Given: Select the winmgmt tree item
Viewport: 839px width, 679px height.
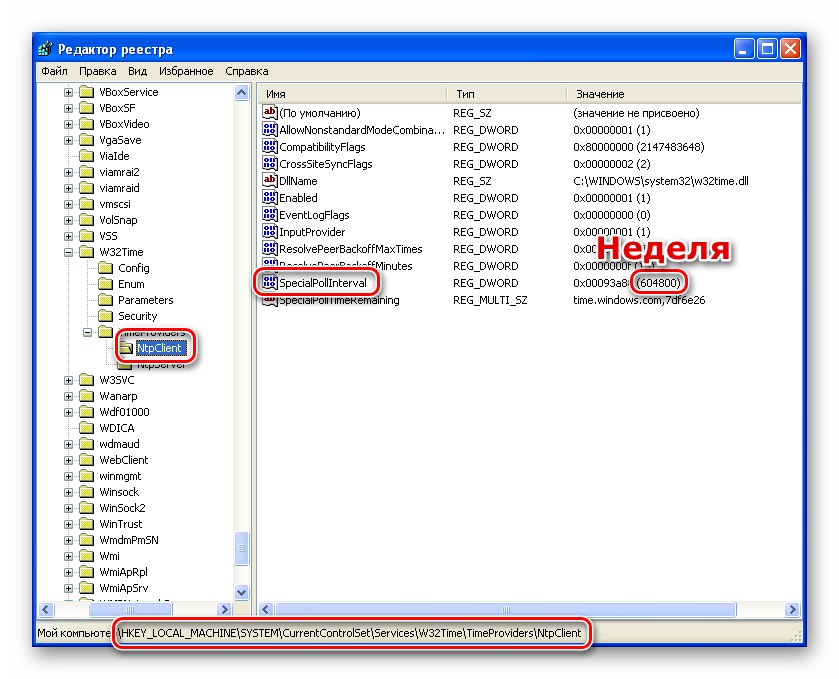Looking at the screenshot, I should point(120,476).
